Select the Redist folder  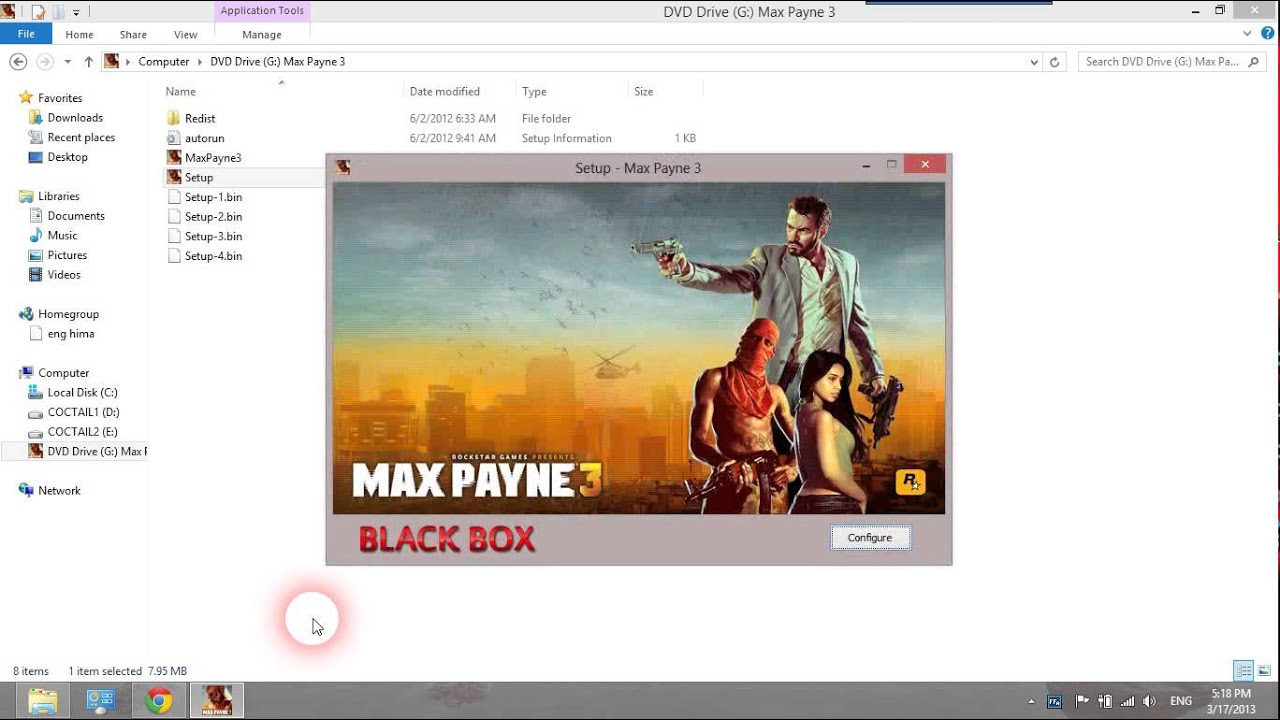coord(200,118)
